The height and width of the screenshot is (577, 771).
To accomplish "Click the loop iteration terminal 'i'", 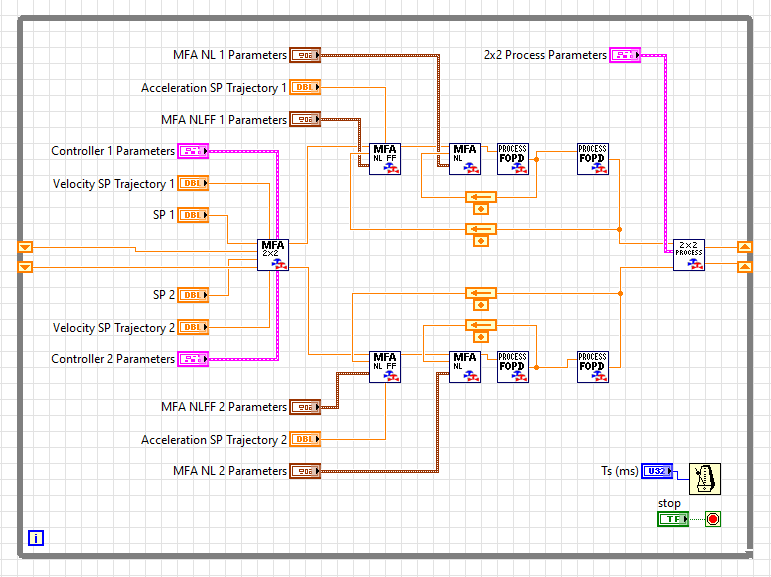I will (36, 538).
